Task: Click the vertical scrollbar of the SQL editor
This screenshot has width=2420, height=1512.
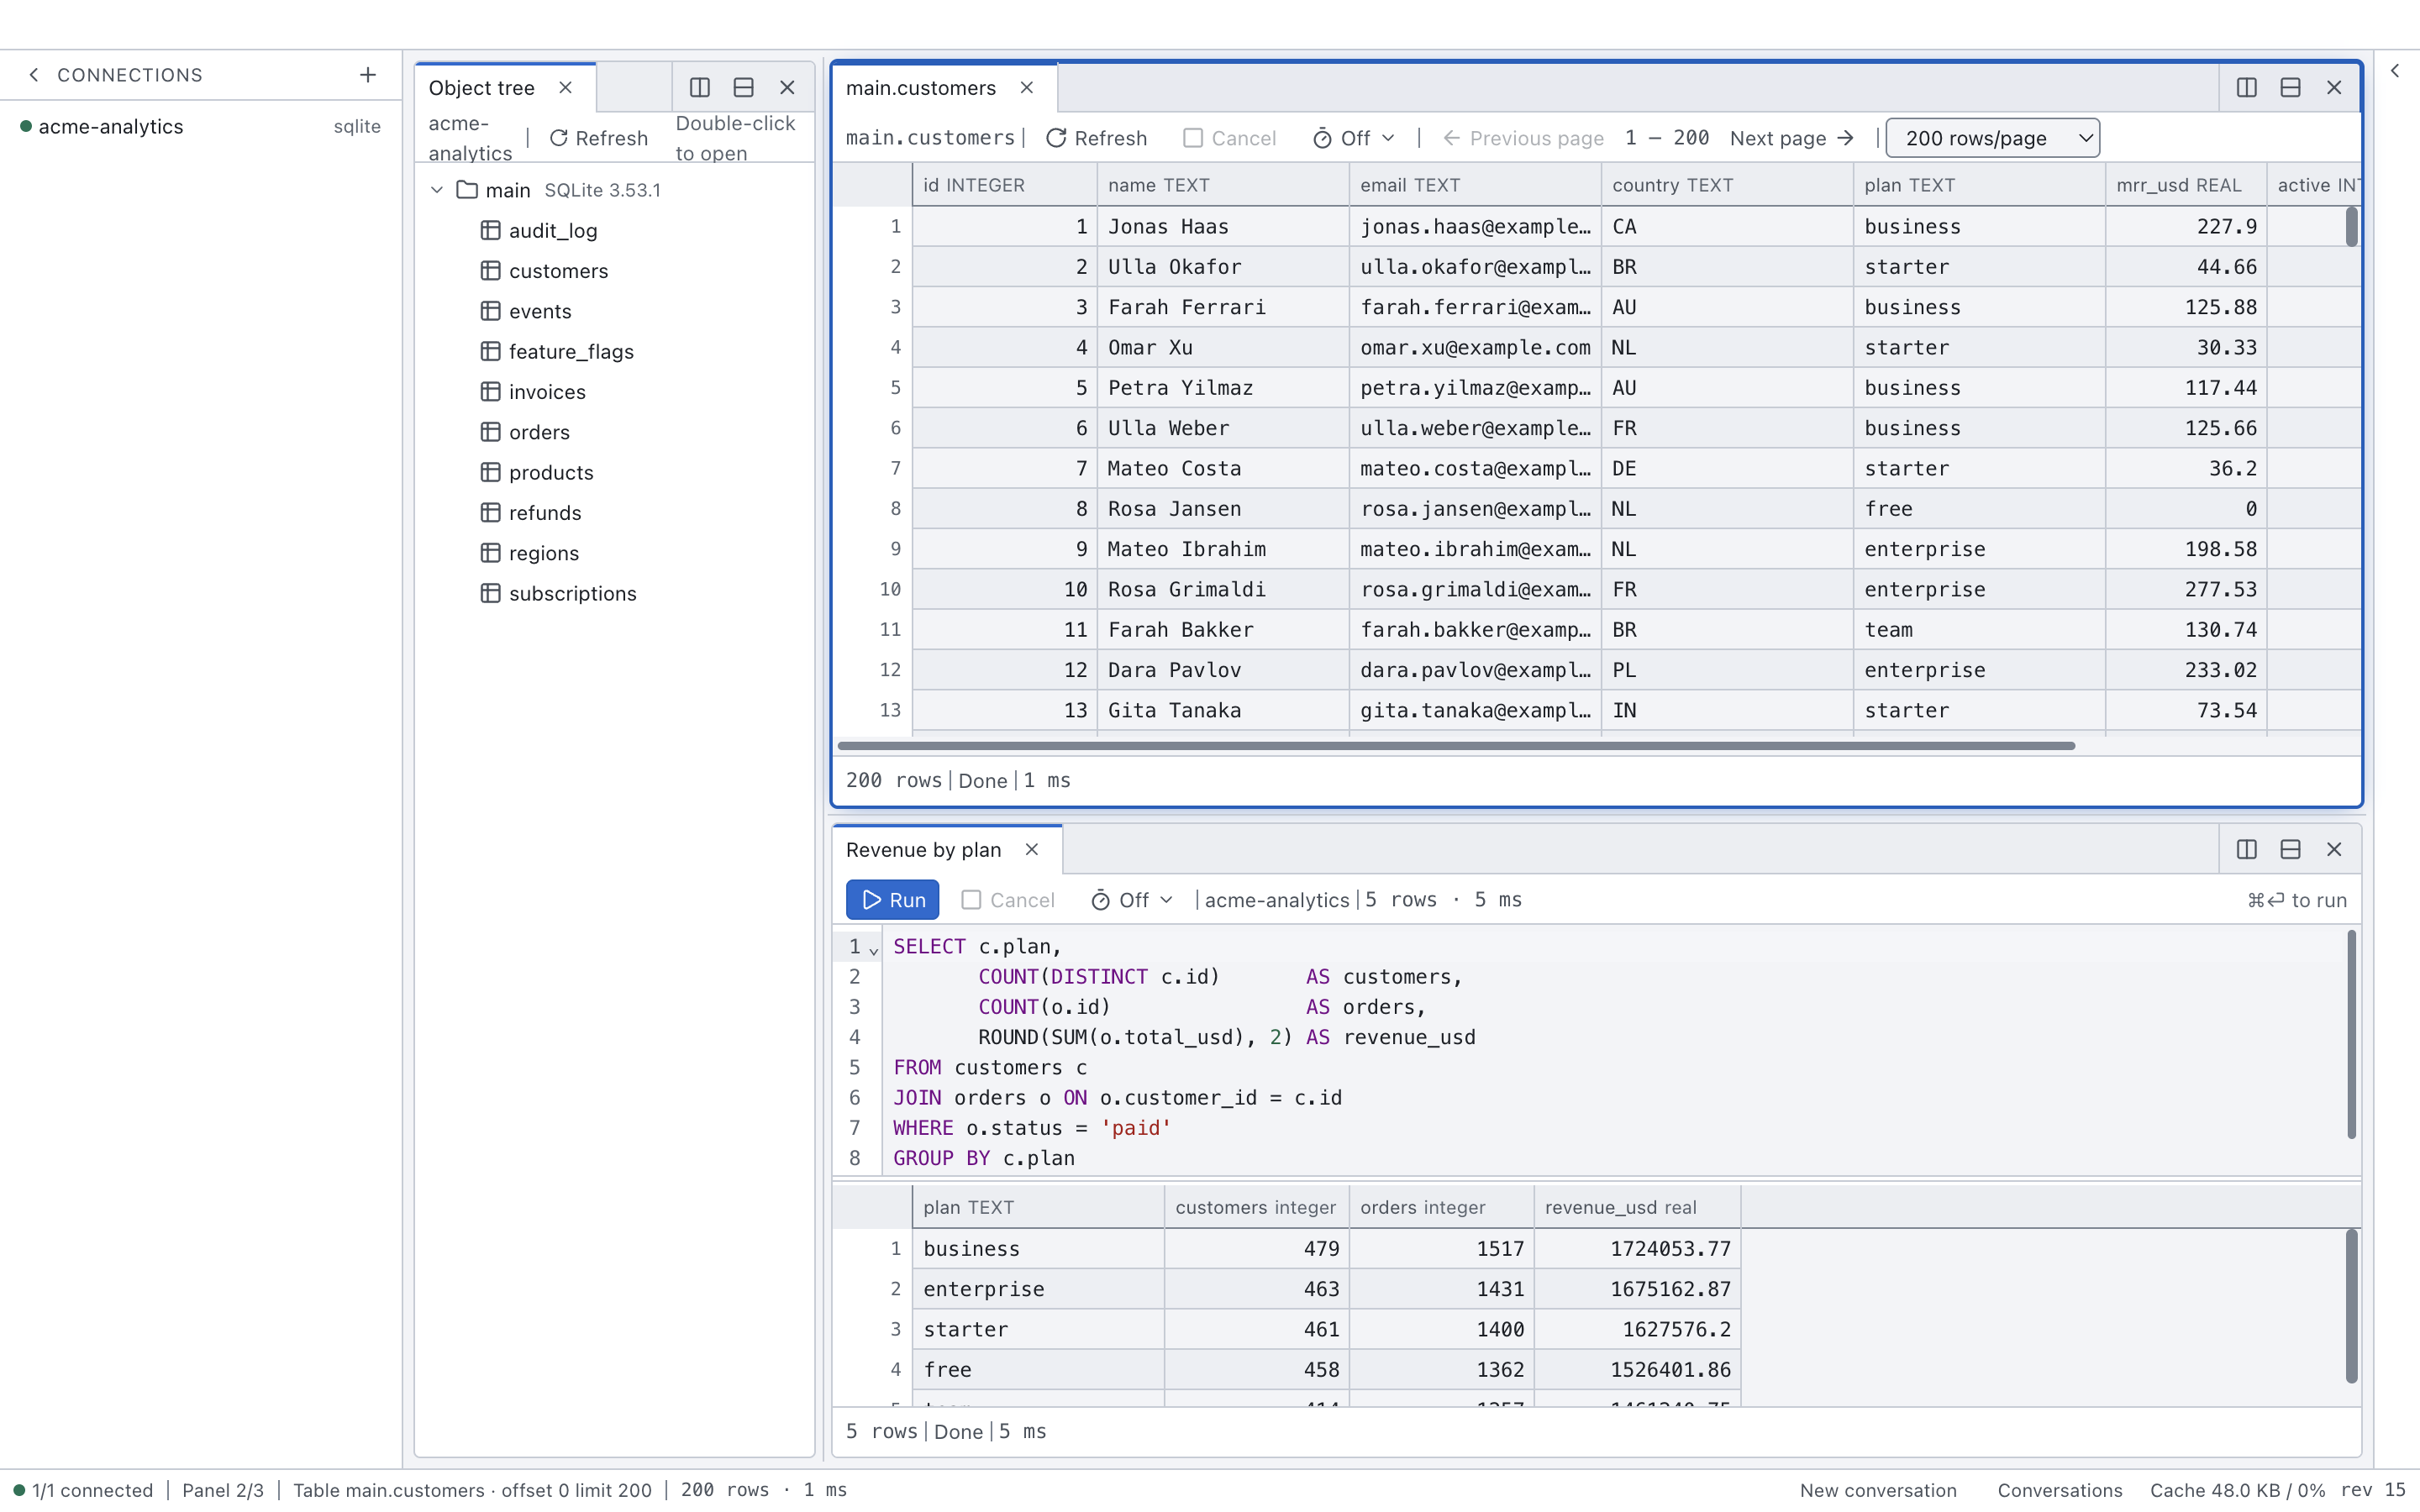Action: 2351,1035
